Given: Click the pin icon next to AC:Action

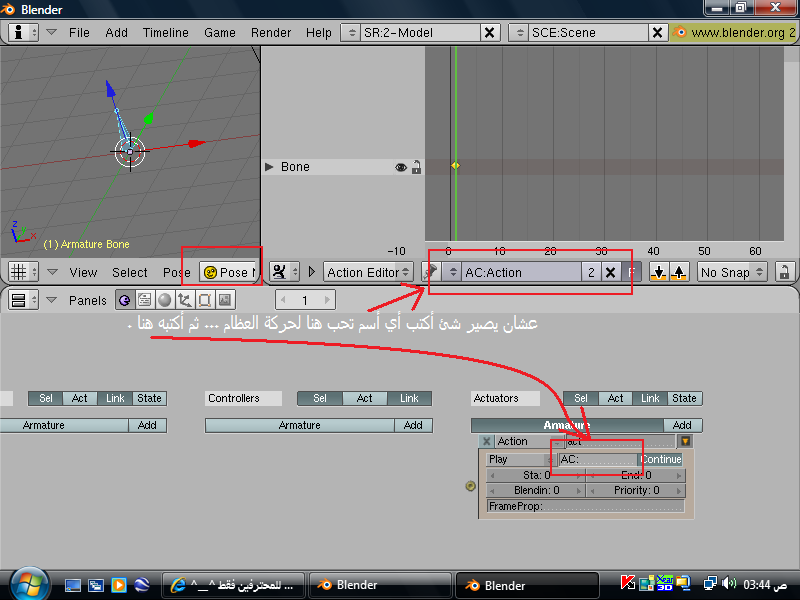Looking at the screenshot, I should (x=431, y=272).
